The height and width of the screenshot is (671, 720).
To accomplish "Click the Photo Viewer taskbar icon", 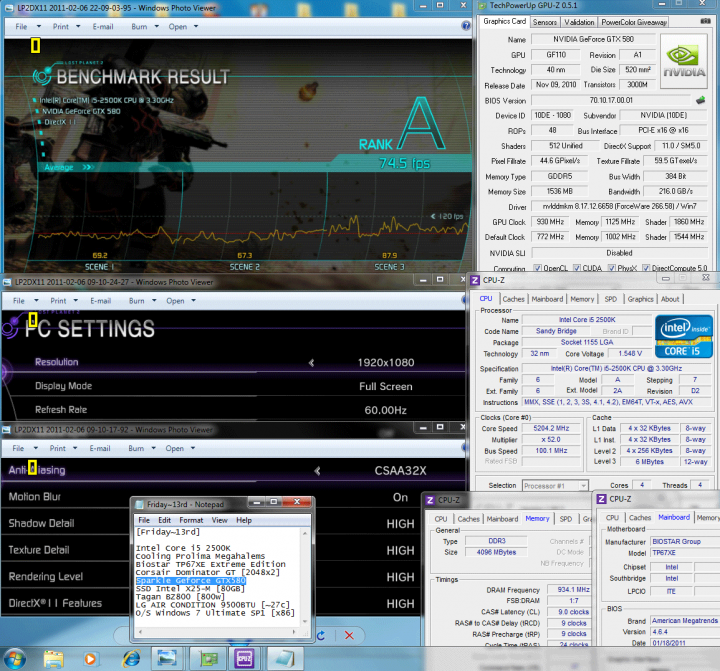I will click(167, 659).
